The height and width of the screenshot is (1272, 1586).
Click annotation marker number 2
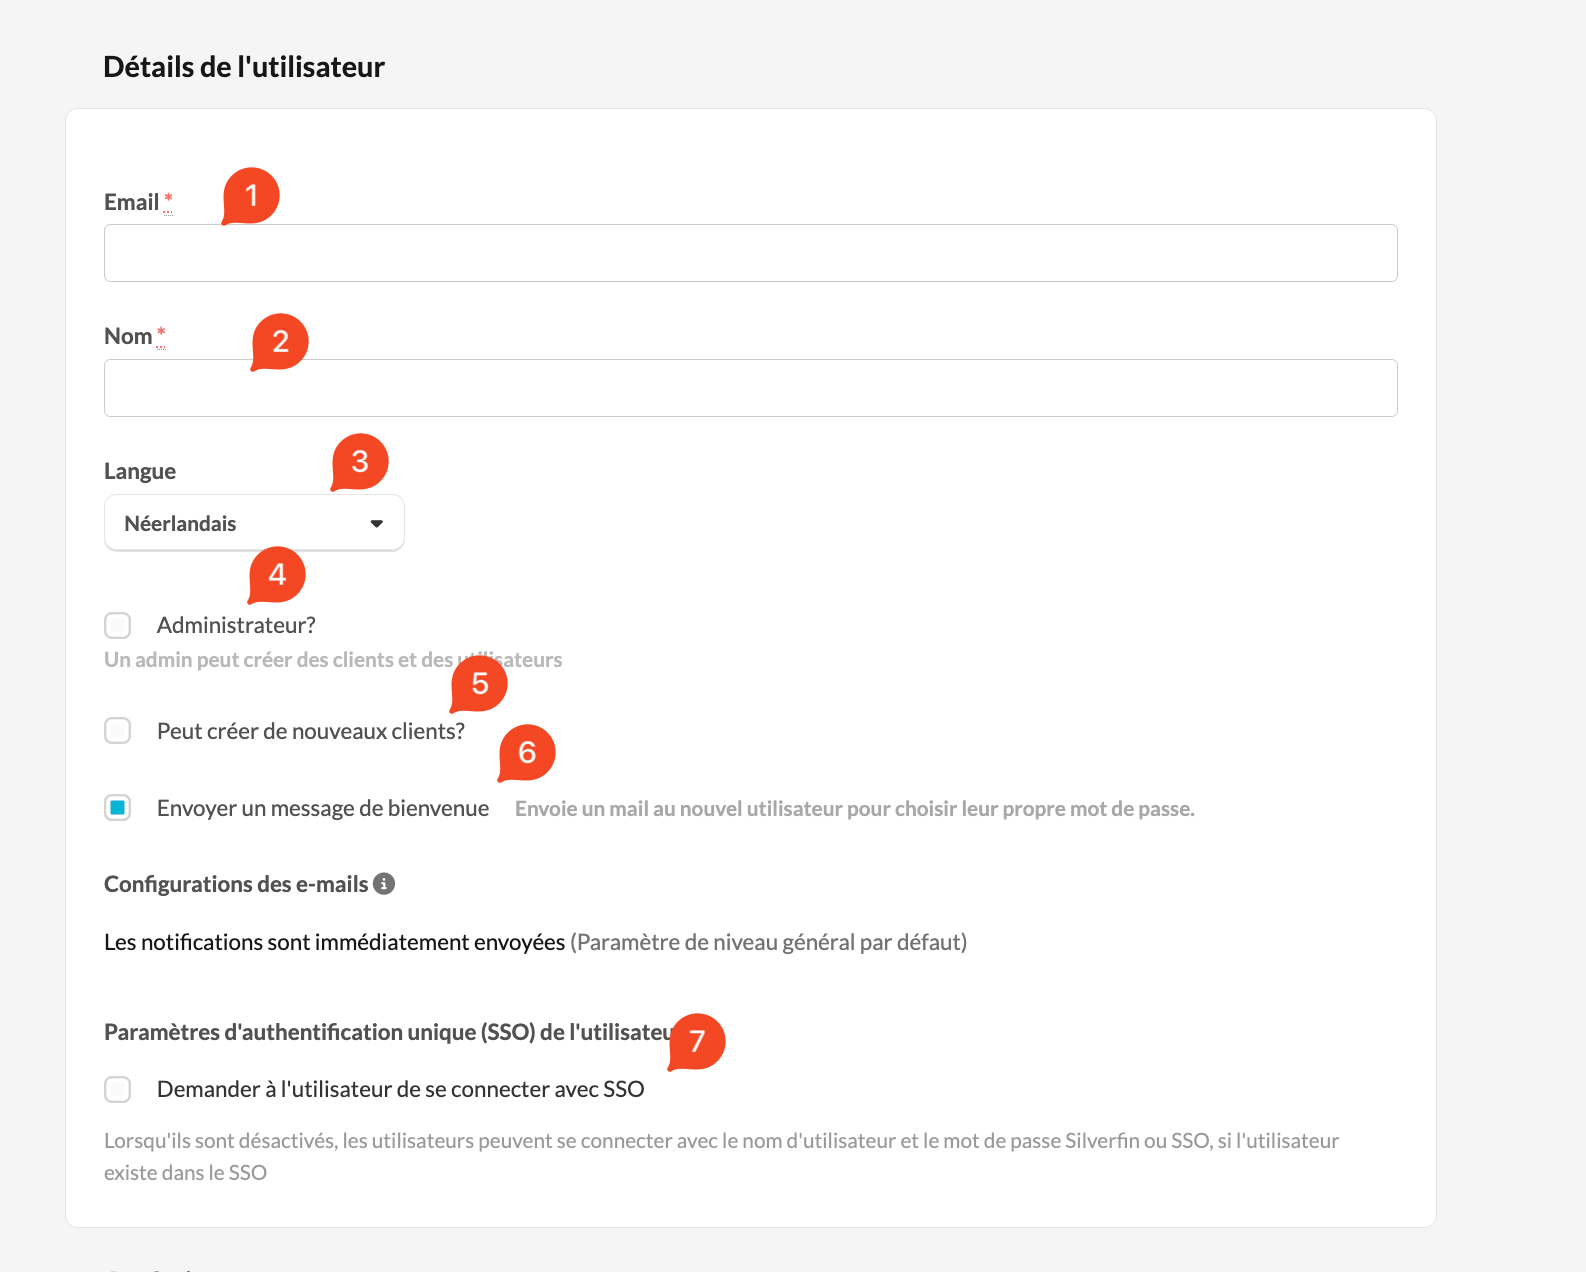[x=280, y=342]
